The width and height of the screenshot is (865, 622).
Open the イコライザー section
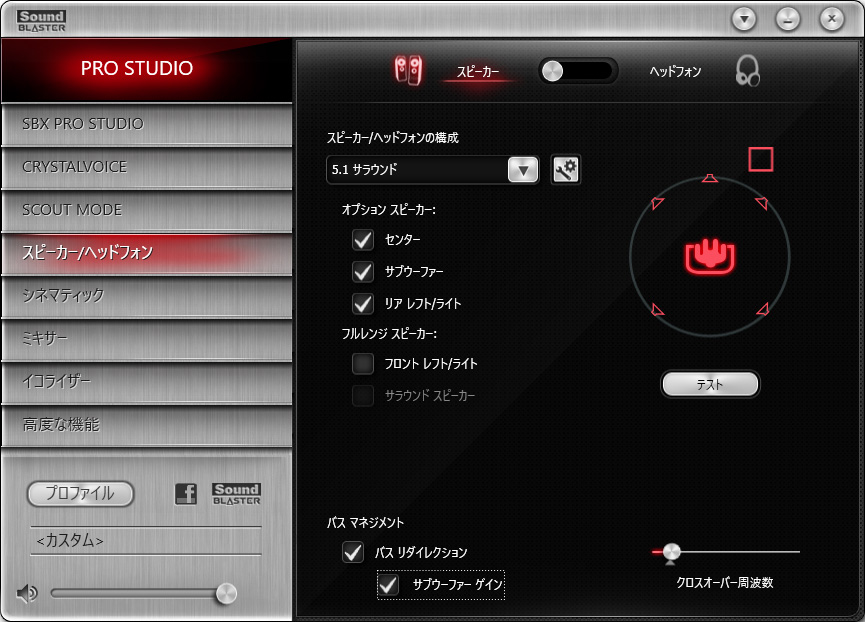coord(147,382)
